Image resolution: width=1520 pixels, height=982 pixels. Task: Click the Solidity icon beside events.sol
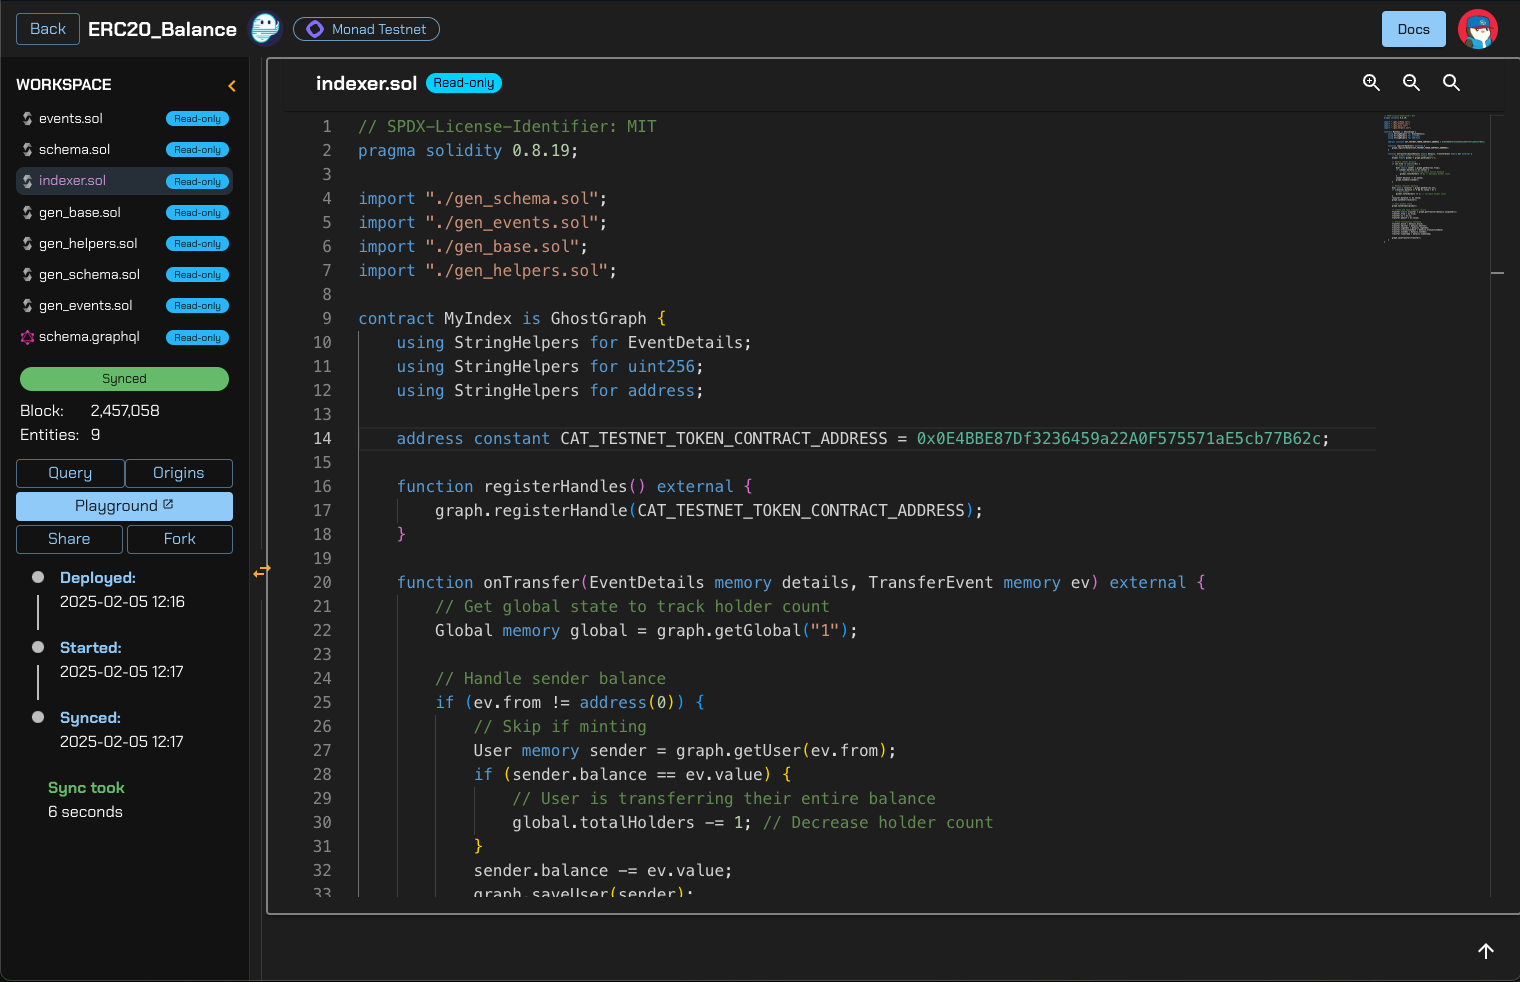(x=25, y=118)
